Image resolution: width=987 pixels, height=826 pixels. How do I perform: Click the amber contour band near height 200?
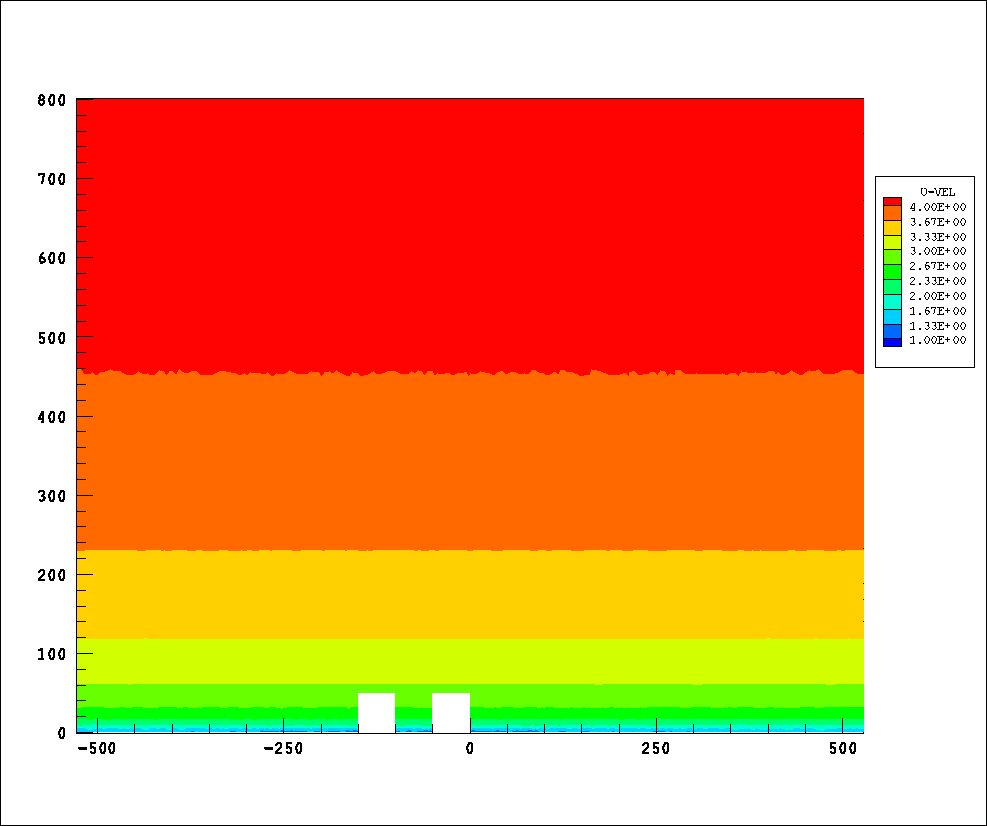click(x=470, y=595)
